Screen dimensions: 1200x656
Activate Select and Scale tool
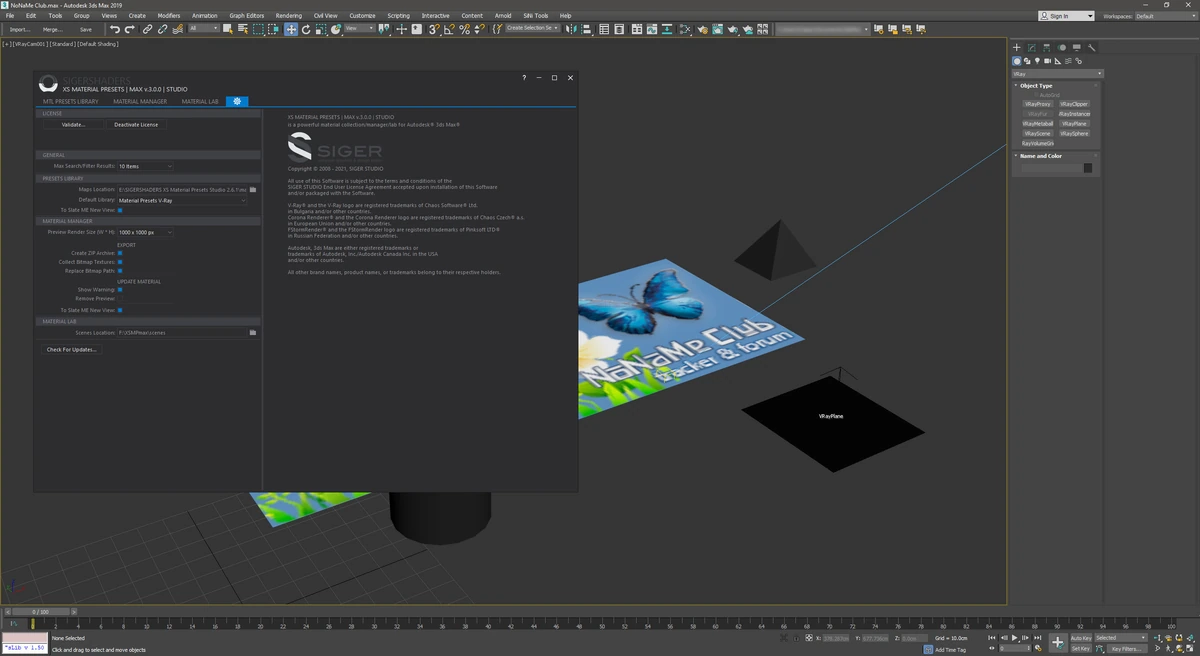click(321, 29)
